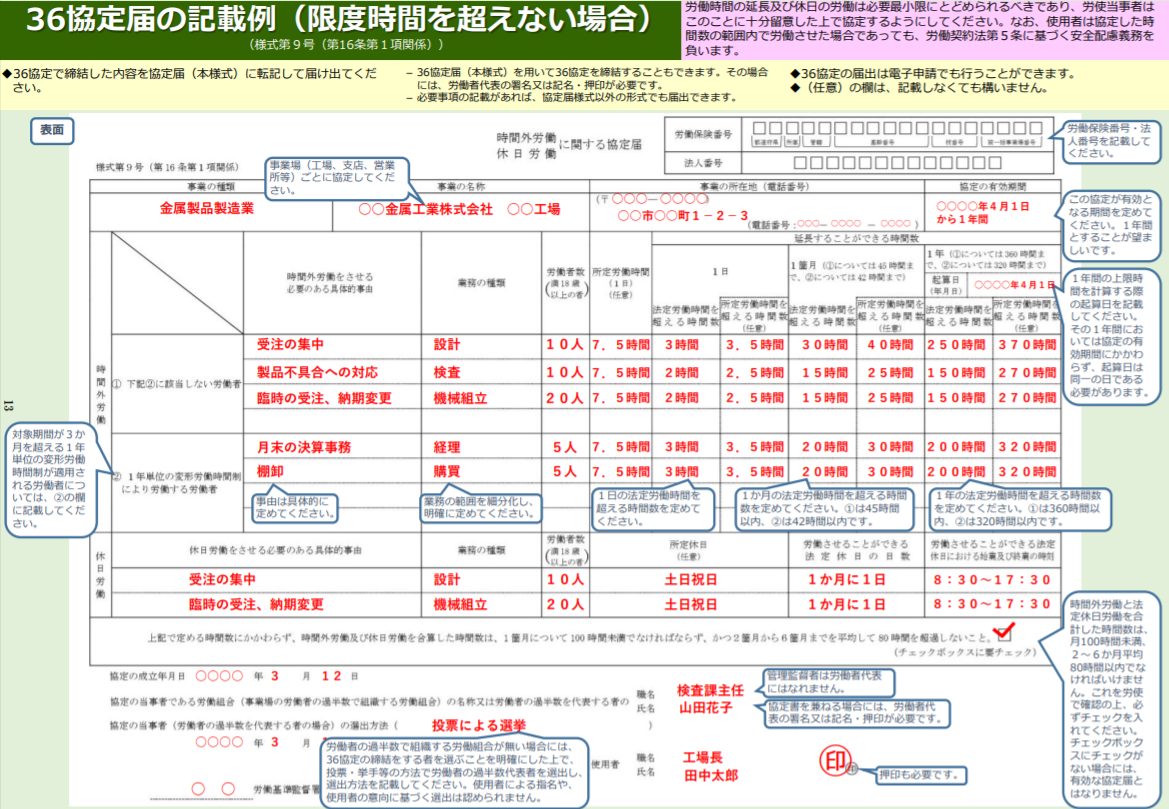
Task: Click callout about 月100時間未満 チェックボックス
Action: (x=1110, y=697)
